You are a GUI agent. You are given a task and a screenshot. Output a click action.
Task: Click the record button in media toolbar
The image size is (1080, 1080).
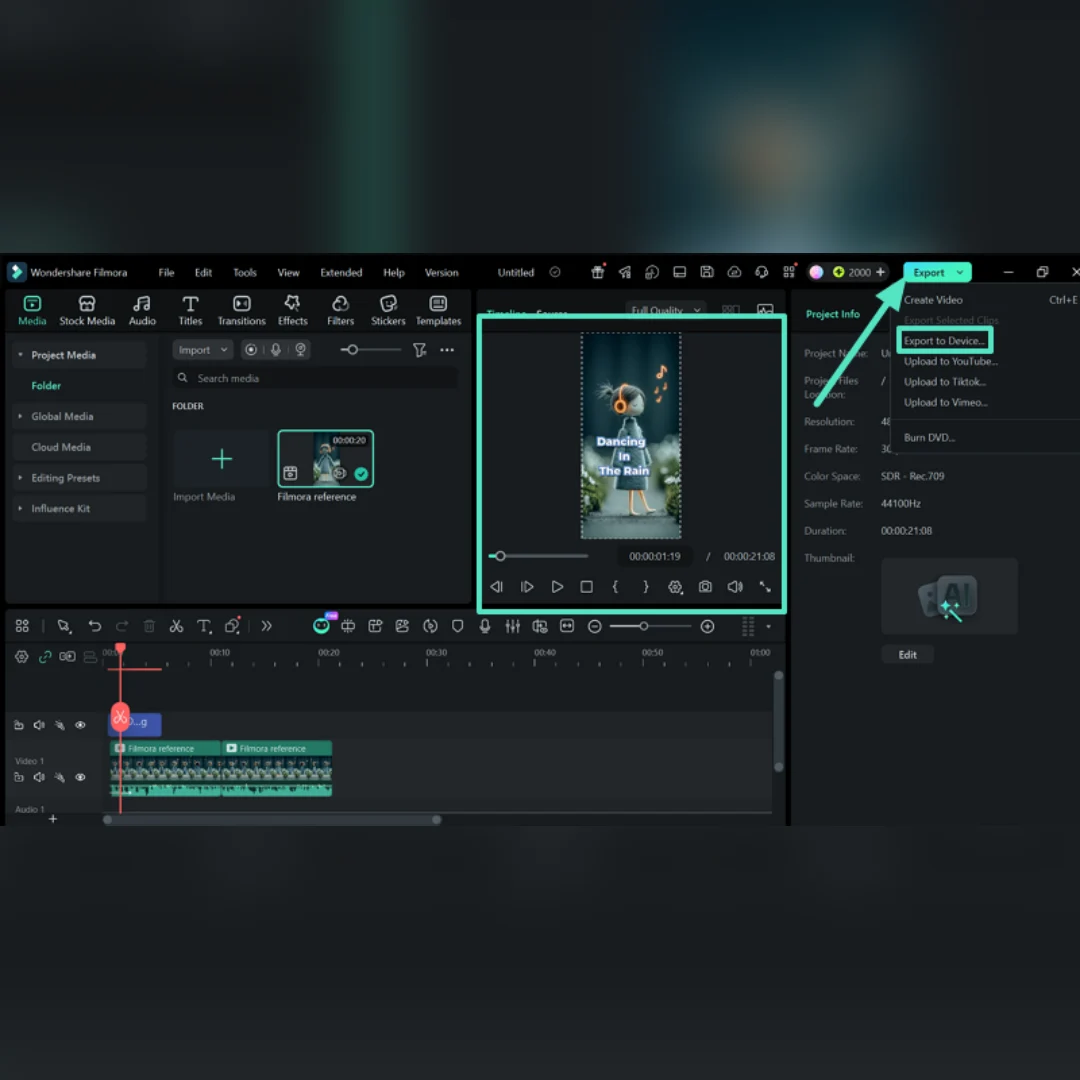(251, 351)
